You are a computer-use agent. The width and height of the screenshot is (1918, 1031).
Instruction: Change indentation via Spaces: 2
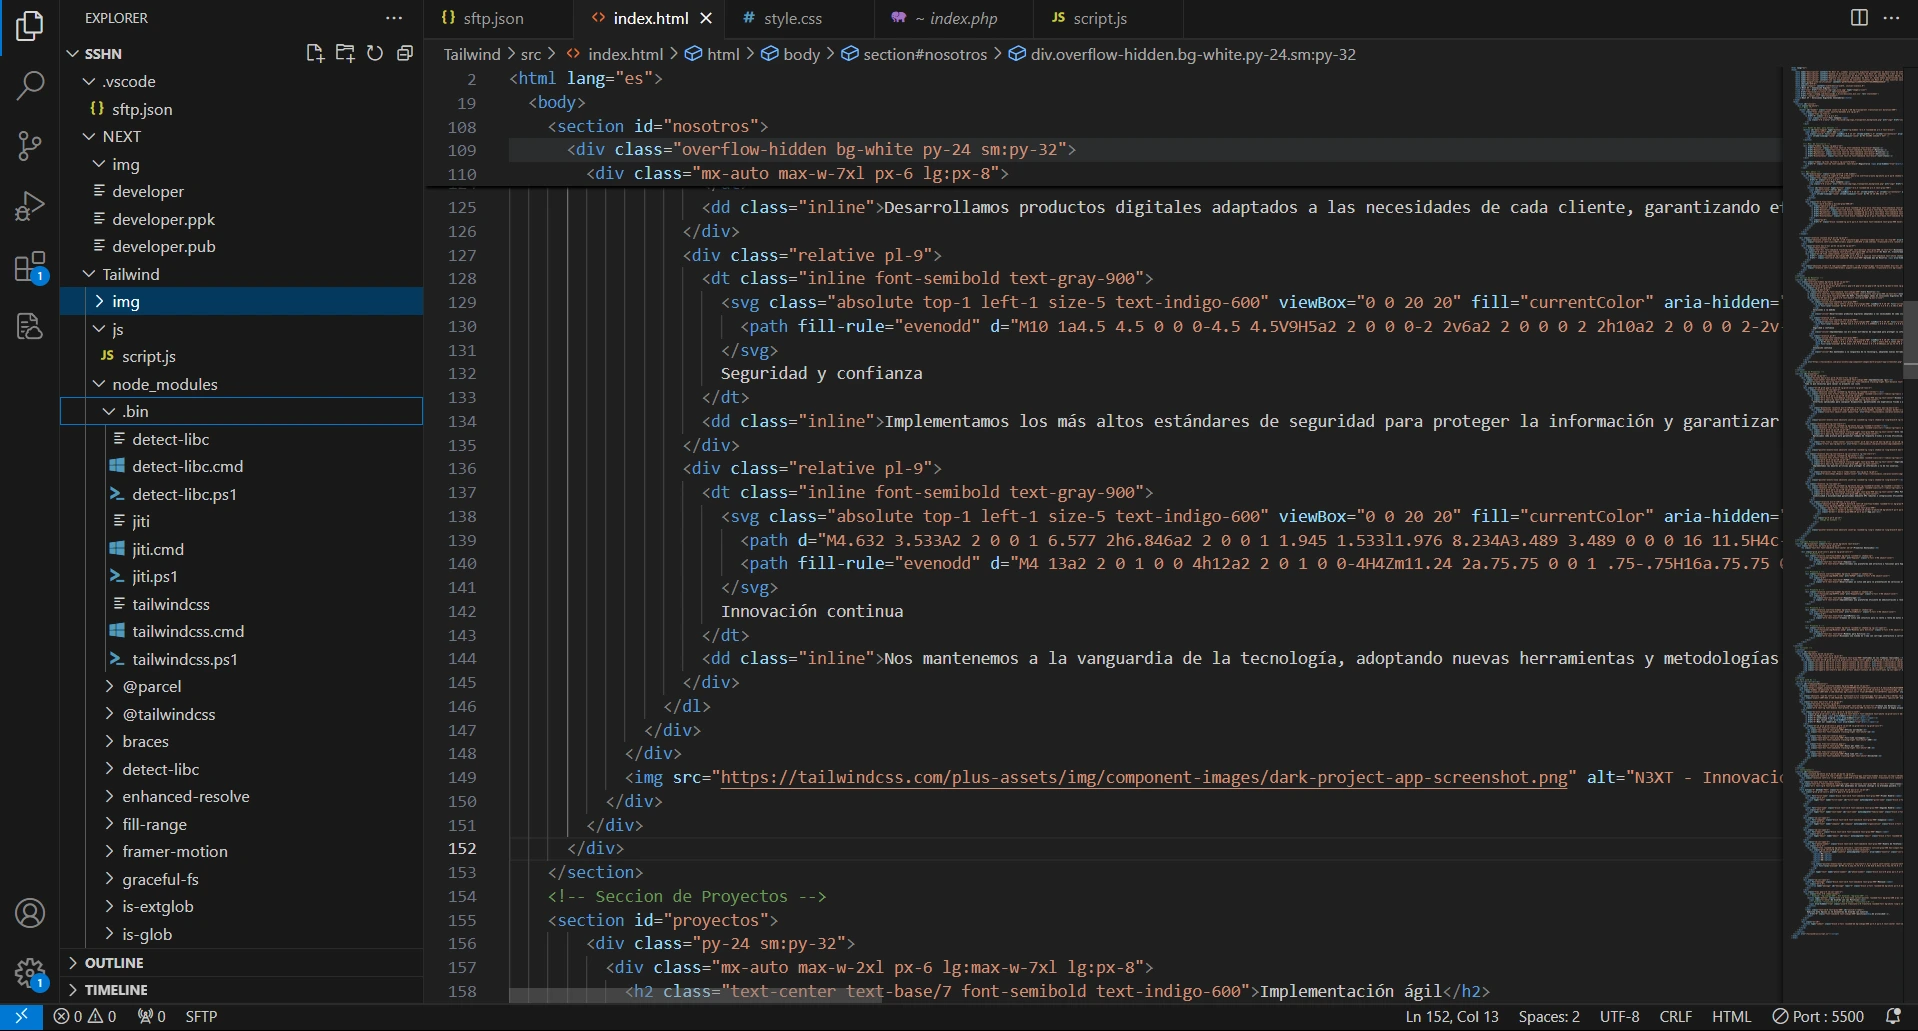click(1549, 1016)
